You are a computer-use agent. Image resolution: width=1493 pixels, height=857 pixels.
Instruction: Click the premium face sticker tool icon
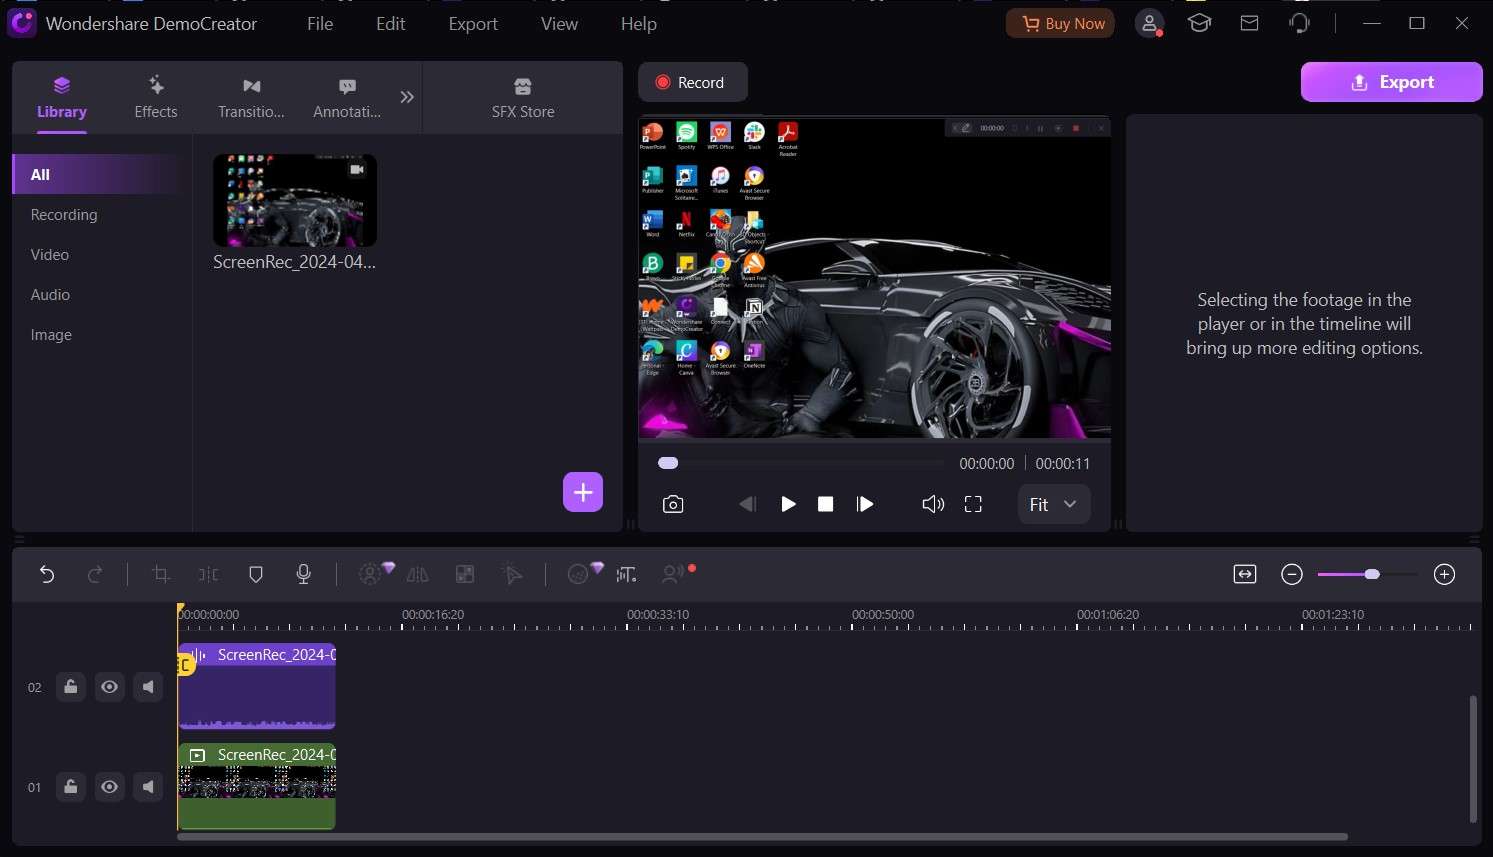[x=585, y=573]
